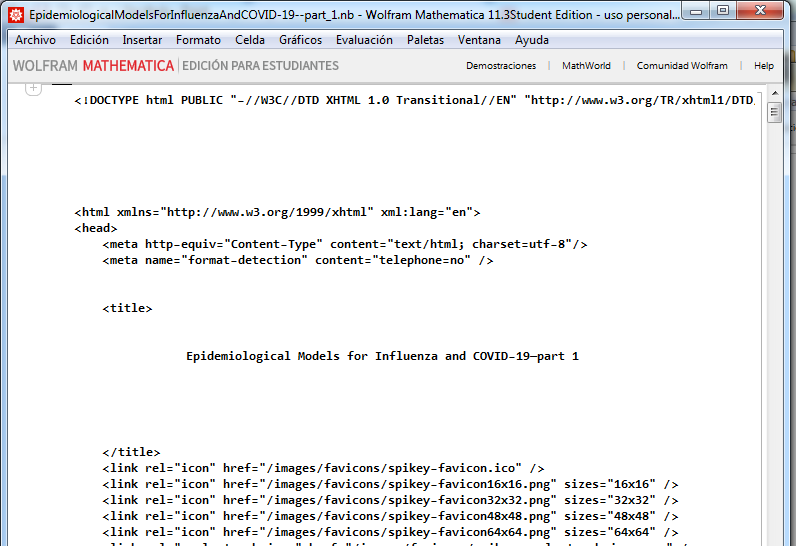Open the Demostraciones link
796x546 pixels.
501,66
